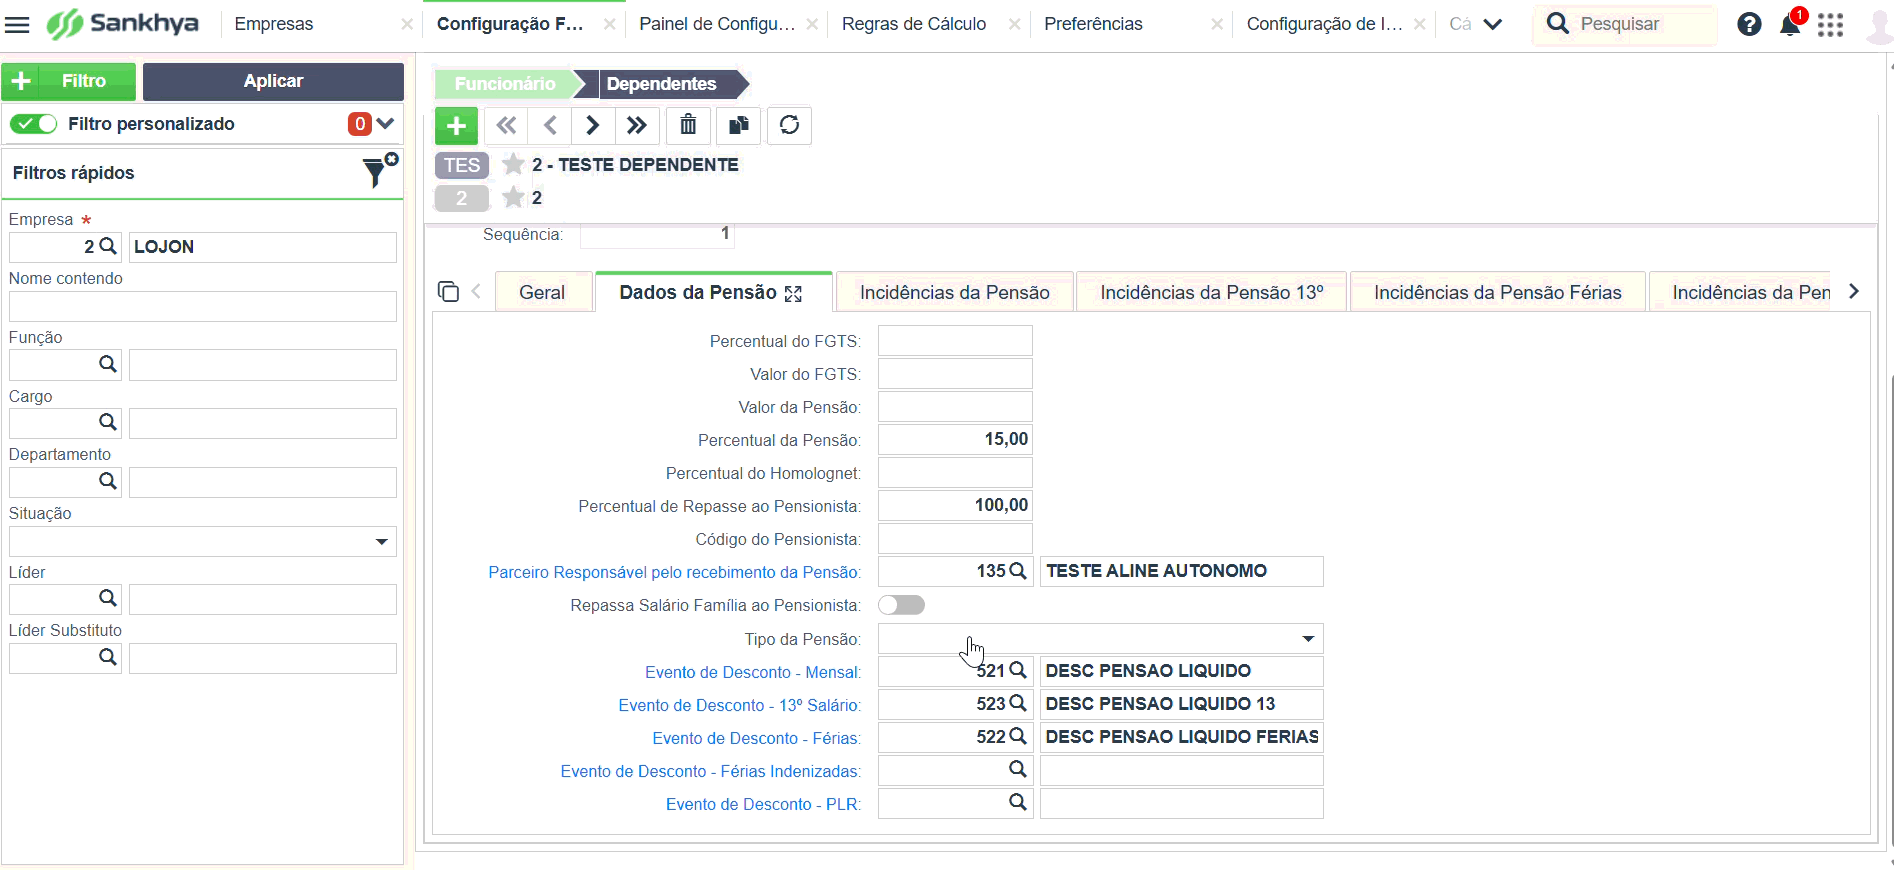
Task: Toggle Repassa Salário Família ao Pensionista
Action: point(901,605)
